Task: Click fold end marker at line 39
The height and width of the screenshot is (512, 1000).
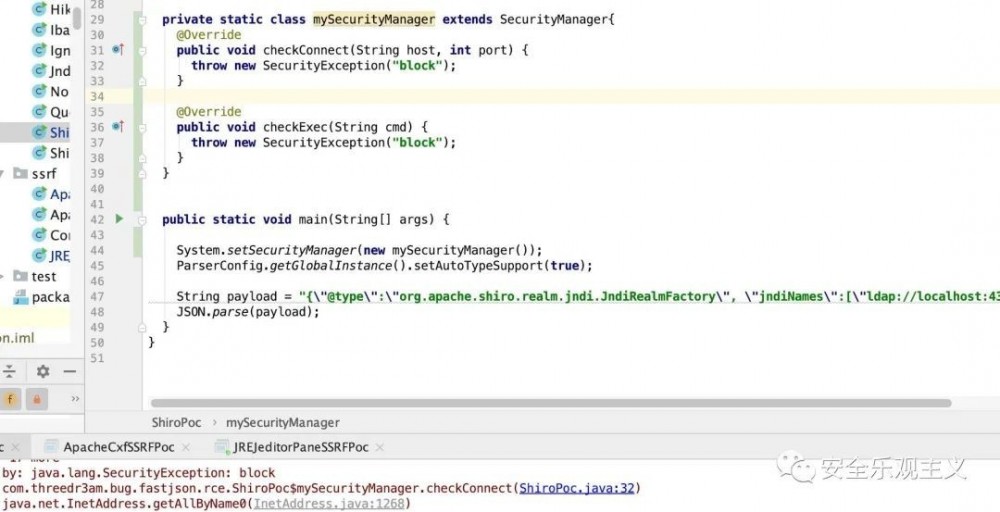Action: (x=142, y=173)
